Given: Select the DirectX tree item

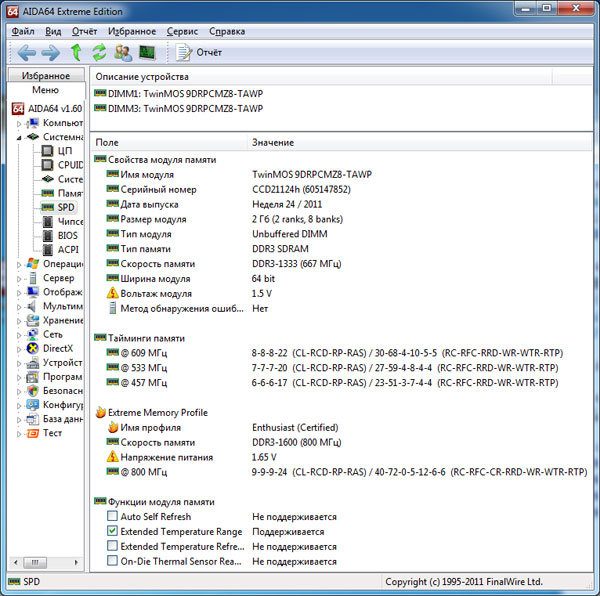Looking at the screenshot, I should tap(58, 348).
